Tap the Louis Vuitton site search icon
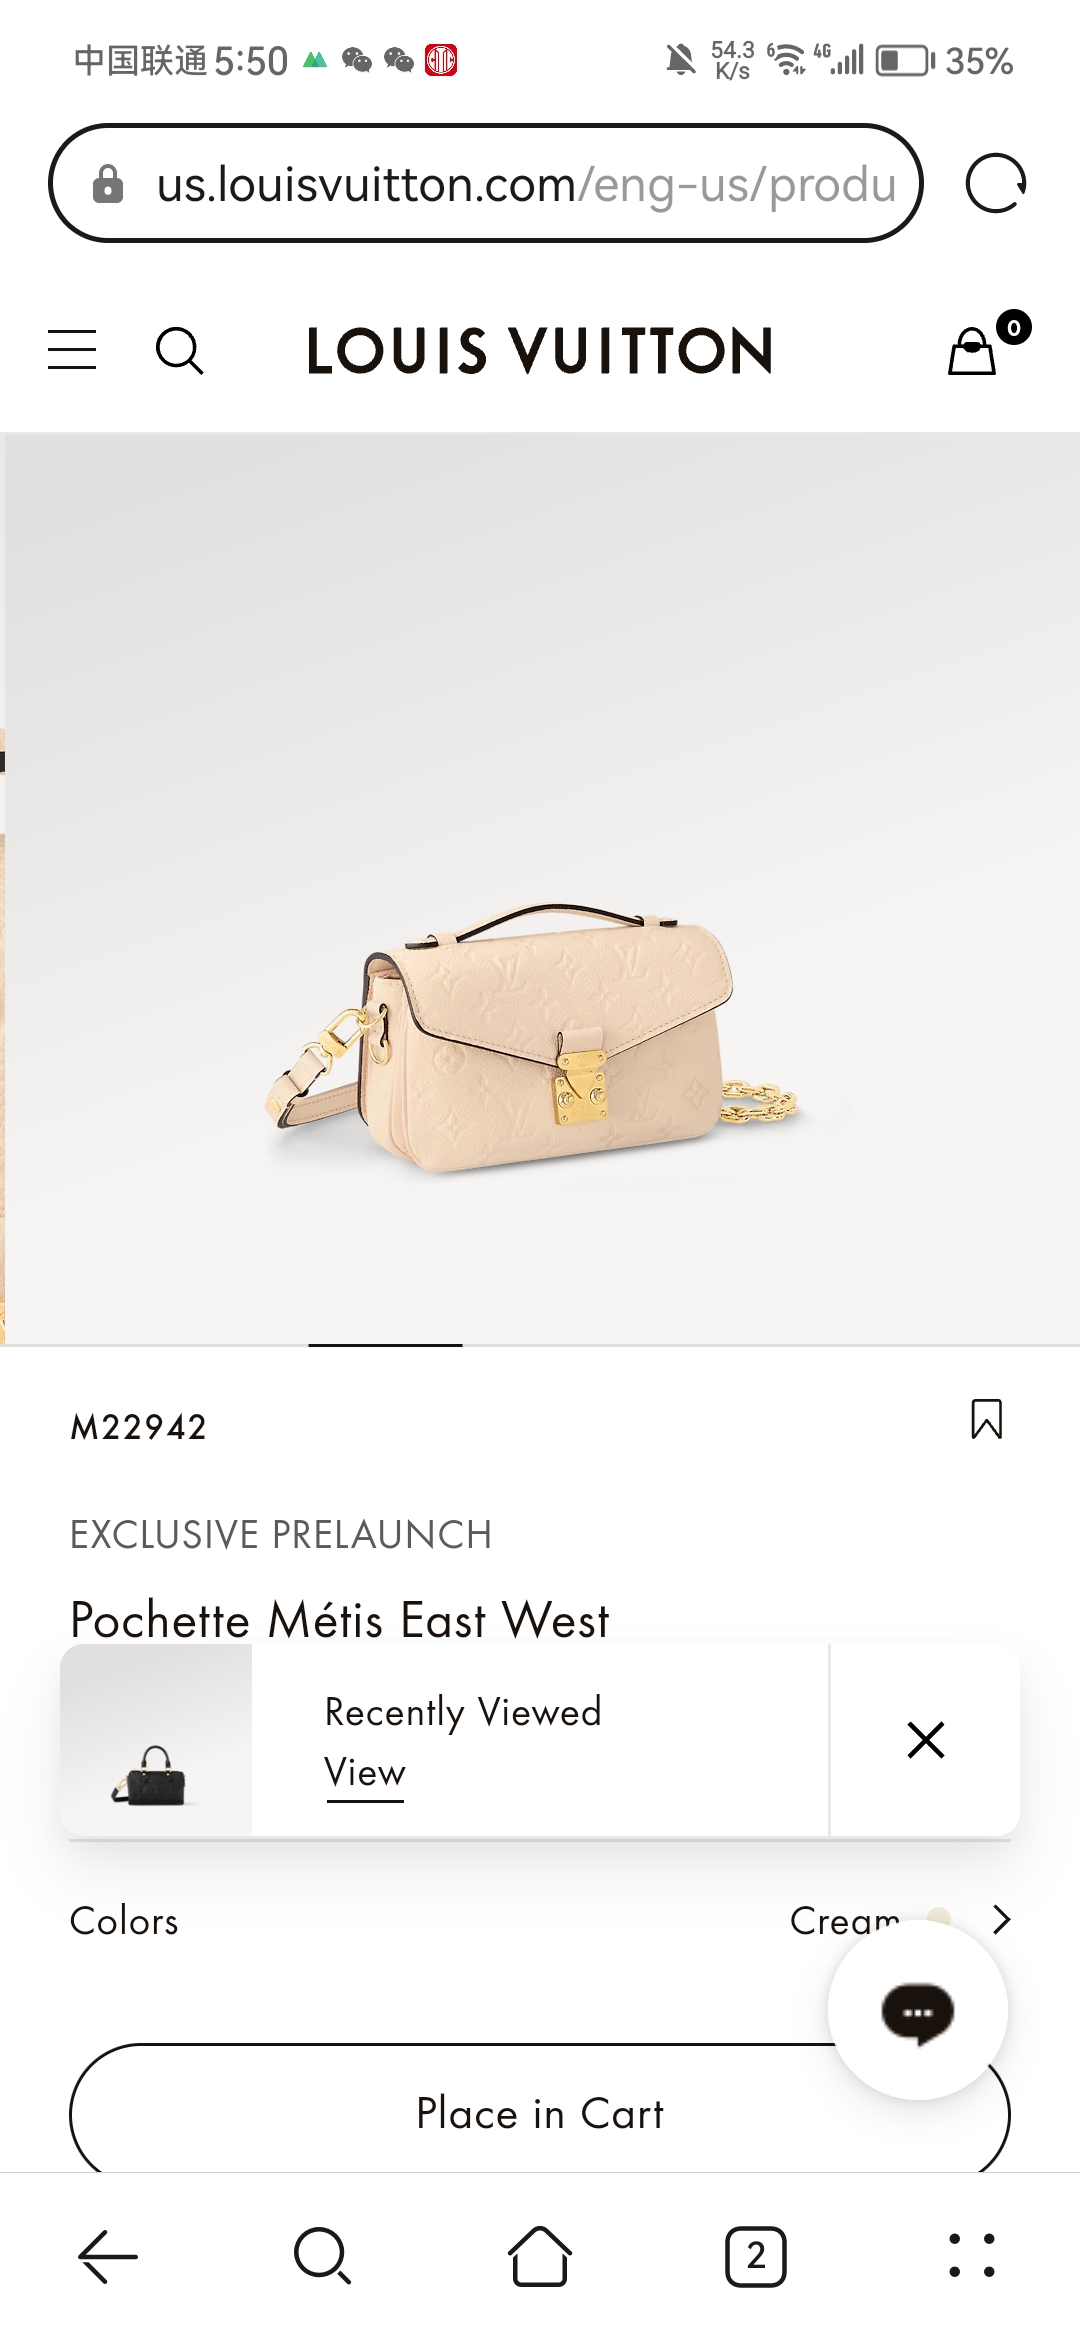1080x2340 pixels. 180,351
